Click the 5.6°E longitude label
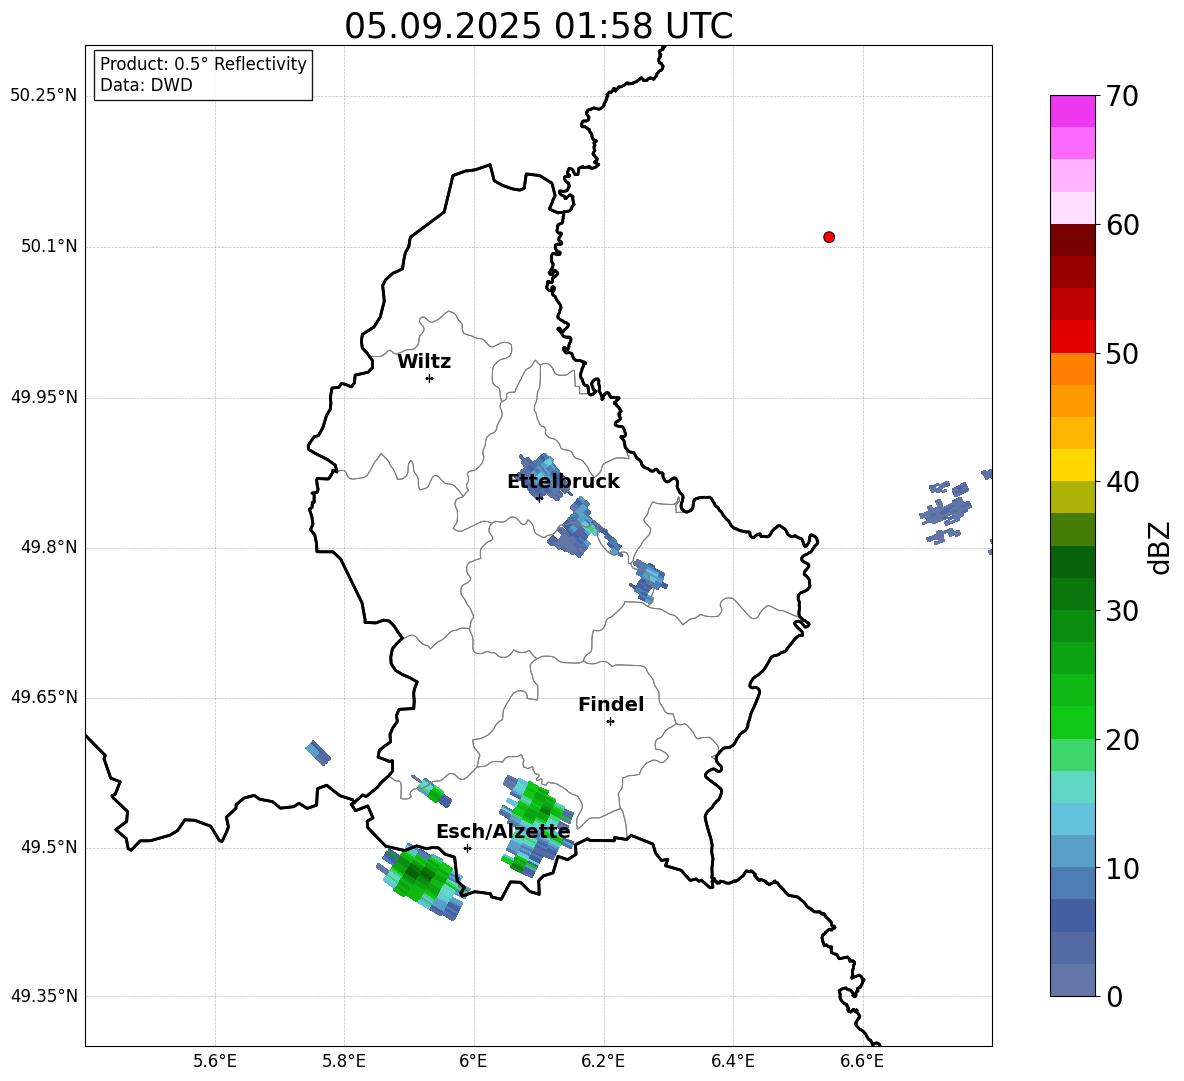Viewport: 1184px width, 1081px height. coord(215,1061)
